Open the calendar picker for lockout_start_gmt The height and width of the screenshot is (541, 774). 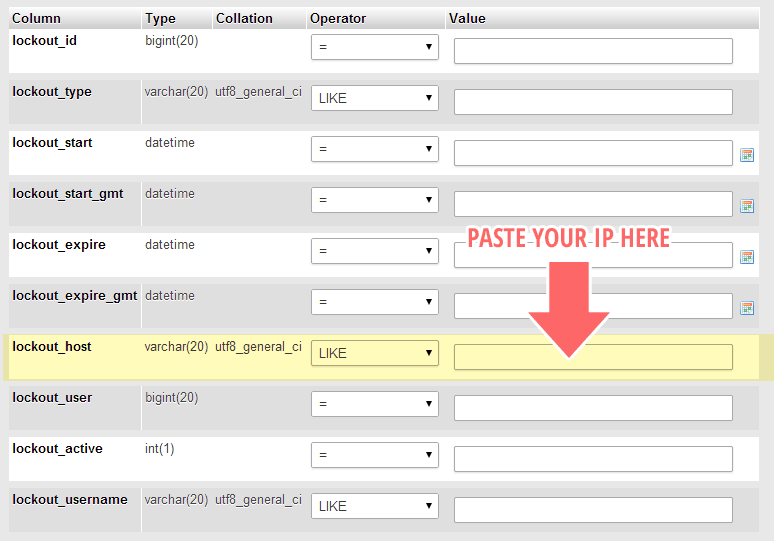pos(746,206)
